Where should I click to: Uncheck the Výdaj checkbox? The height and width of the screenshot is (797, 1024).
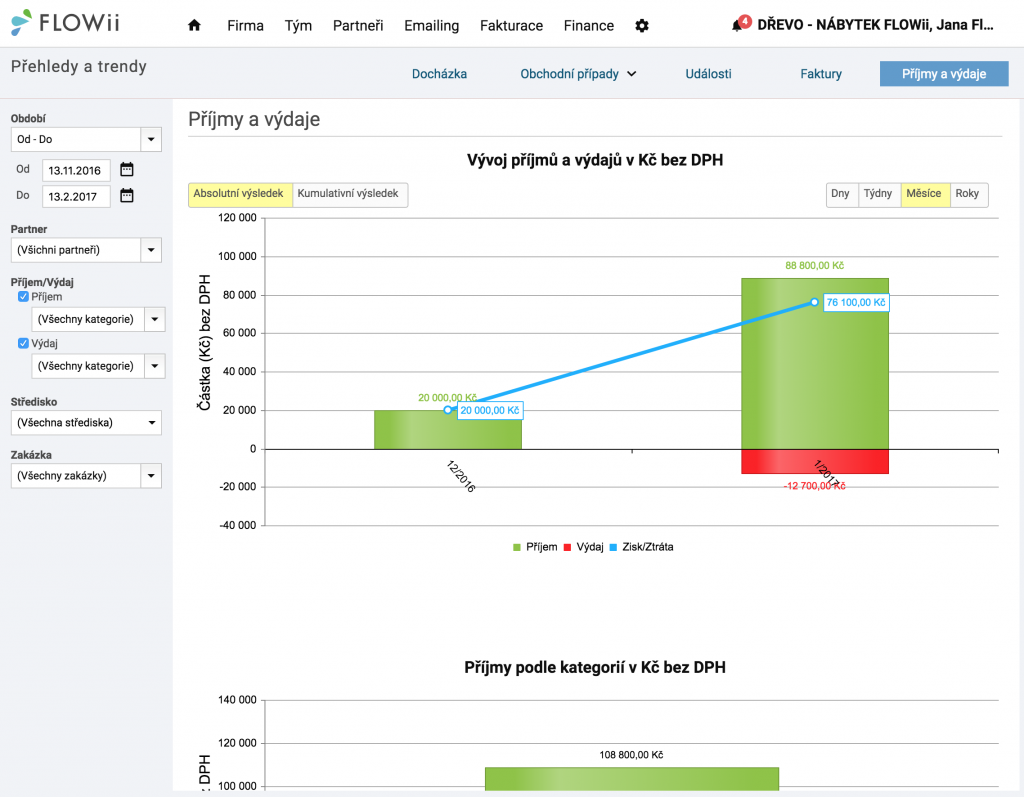pos(24,343)
